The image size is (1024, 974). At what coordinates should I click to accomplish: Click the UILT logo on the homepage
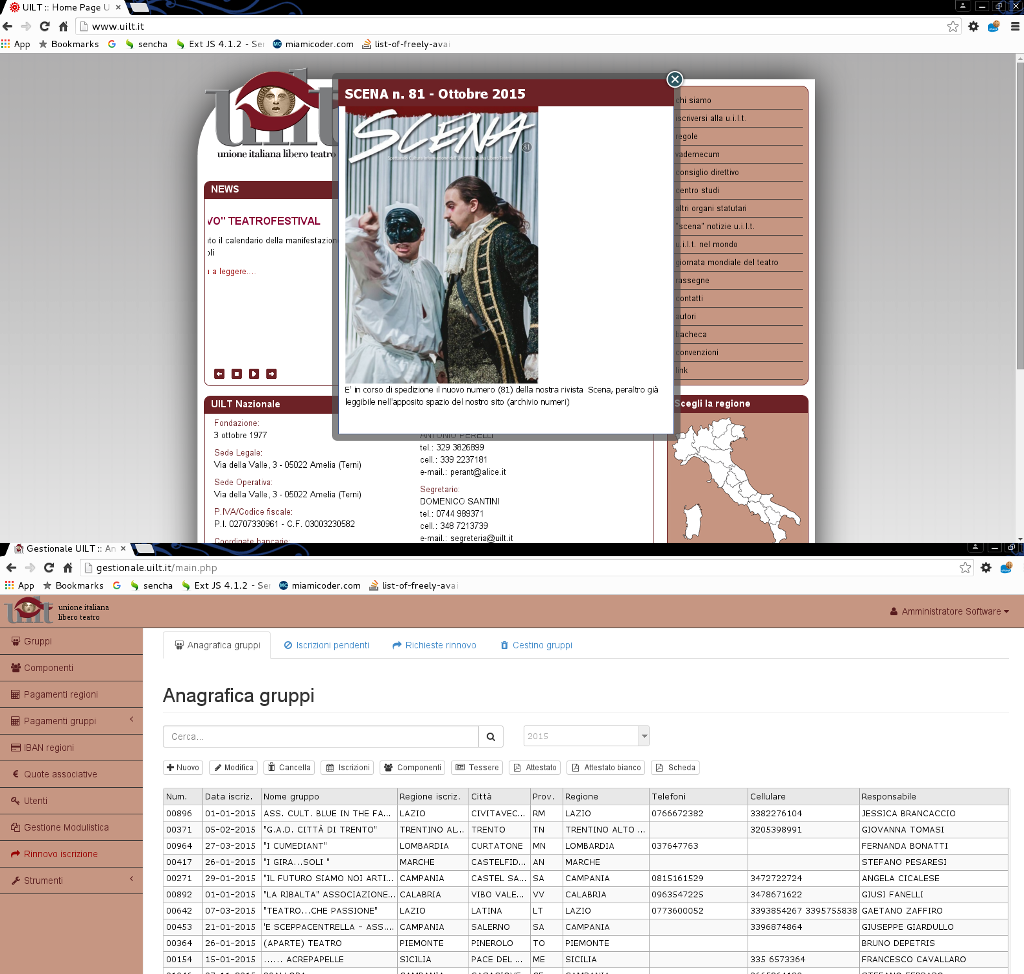[x=274, y=114]
